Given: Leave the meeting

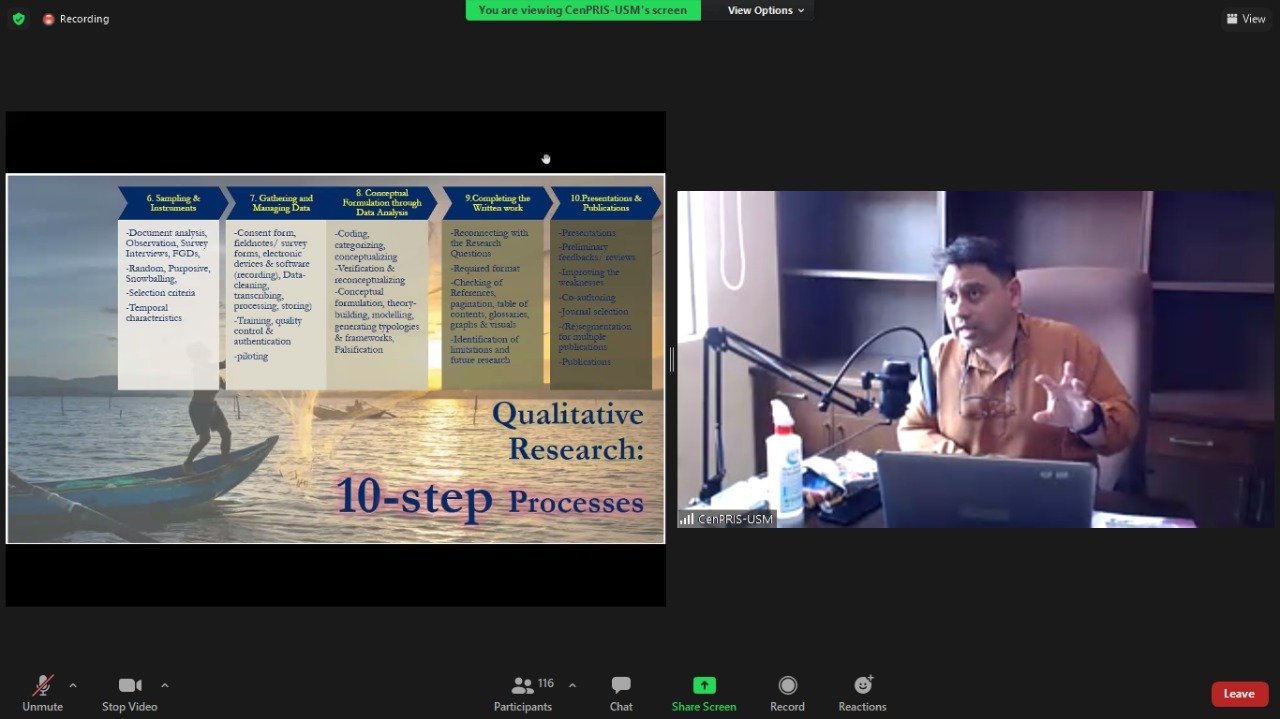Looking at the screenshot, I should 1239,694.
